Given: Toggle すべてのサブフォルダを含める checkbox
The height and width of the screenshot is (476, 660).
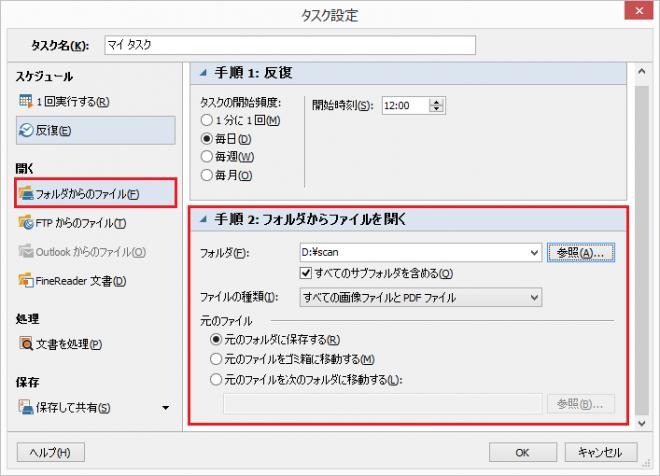Looking at the screenshot, I should pyautogui.click(x=306, y=273).
